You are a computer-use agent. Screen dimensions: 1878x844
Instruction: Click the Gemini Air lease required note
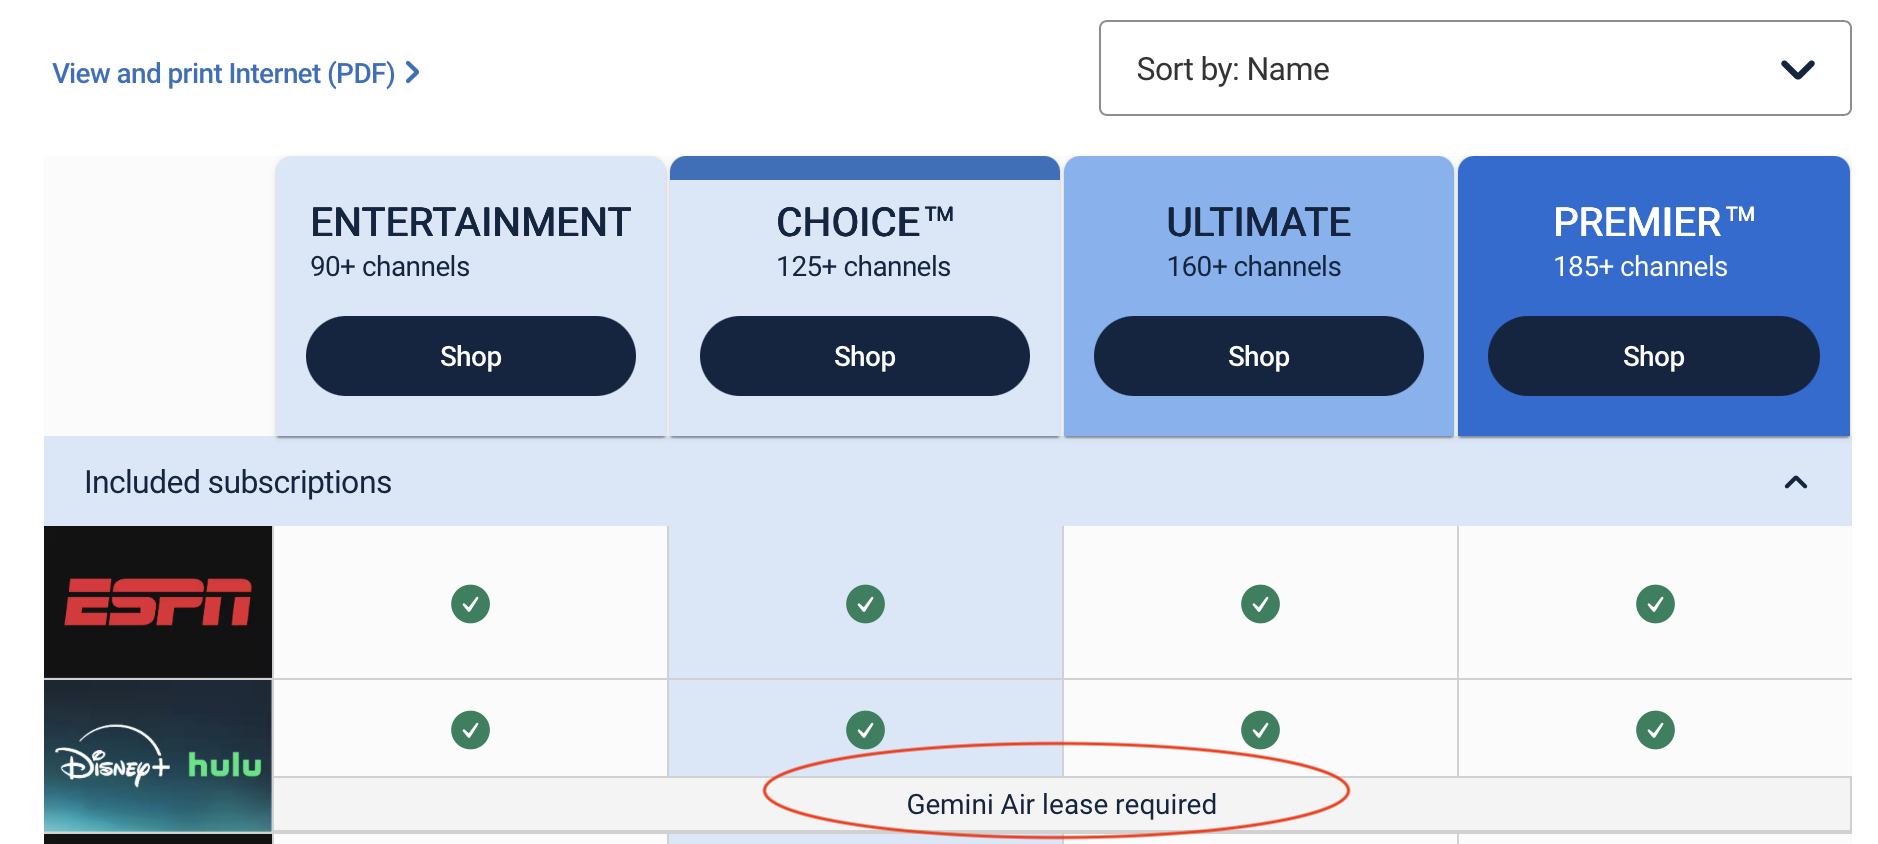(x=1061, y=804)
